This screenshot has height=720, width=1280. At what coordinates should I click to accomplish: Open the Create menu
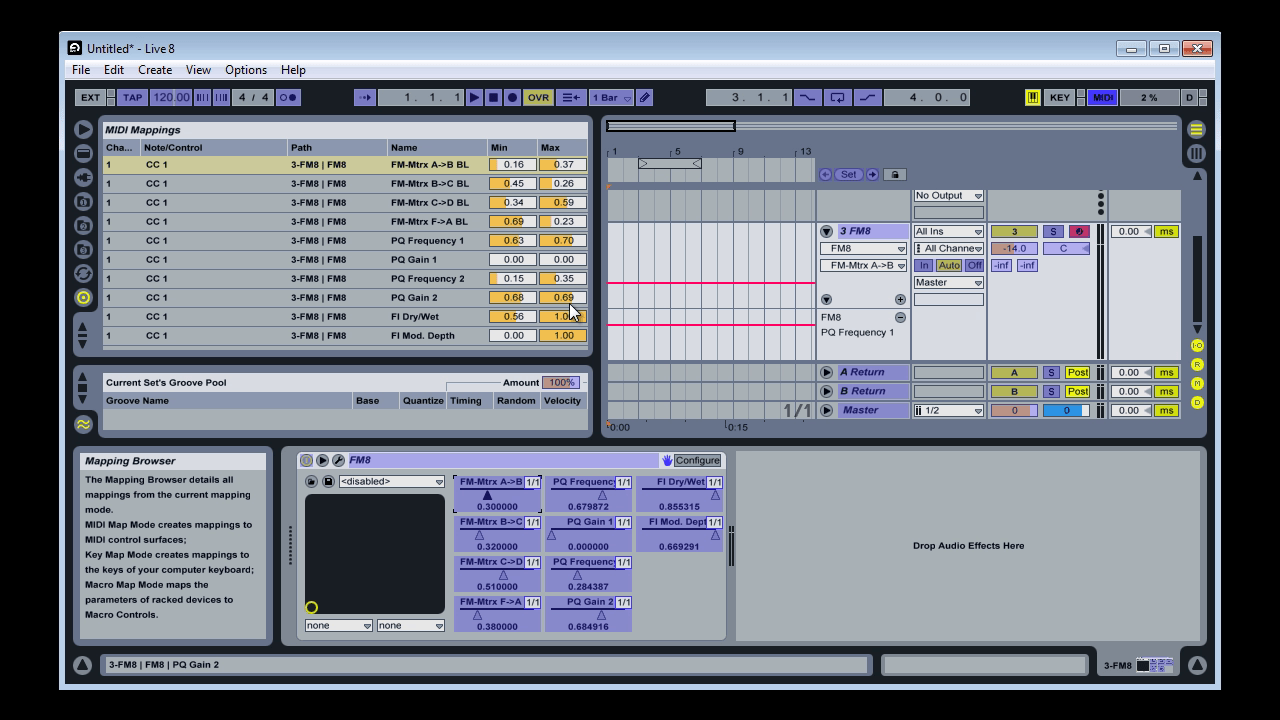coord(155,70)
